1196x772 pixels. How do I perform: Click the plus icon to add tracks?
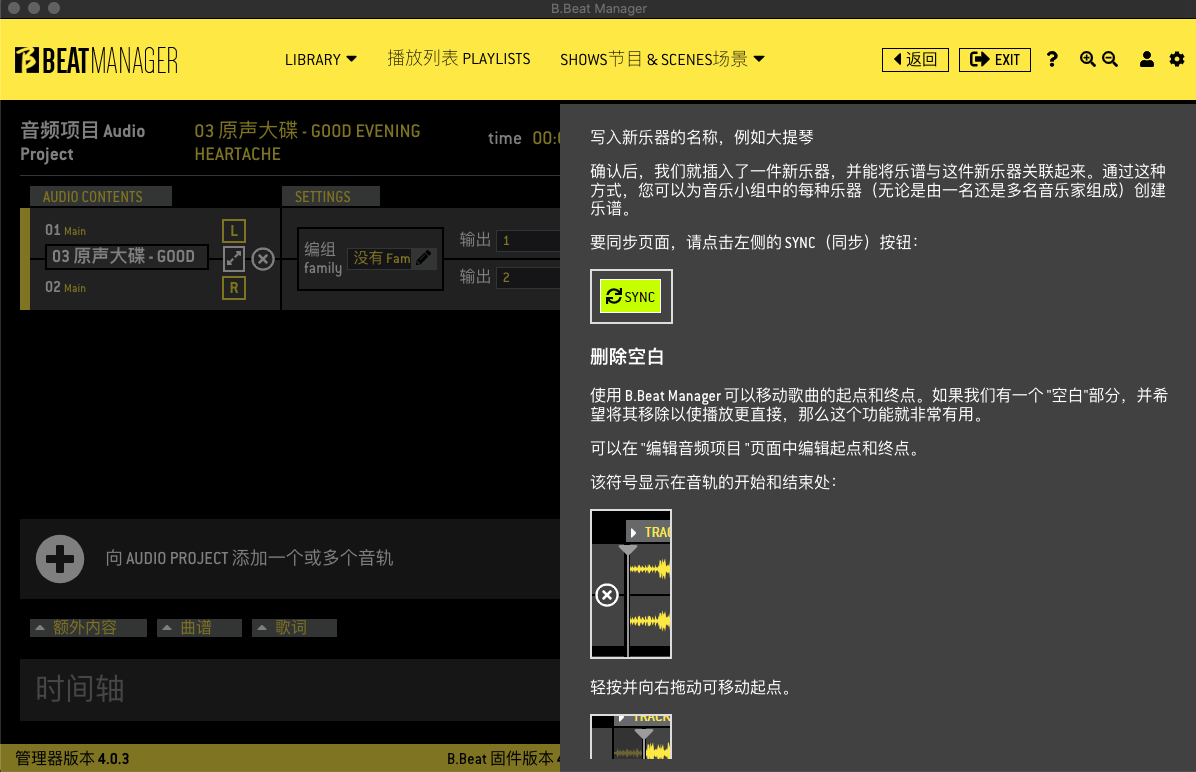pyautogui.click(x=59, y=559)
